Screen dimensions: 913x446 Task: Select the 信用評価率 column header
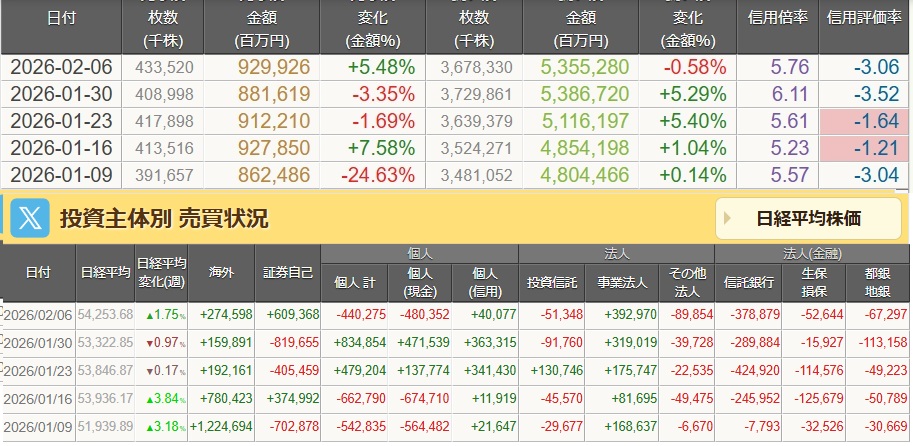click(864, 18)
